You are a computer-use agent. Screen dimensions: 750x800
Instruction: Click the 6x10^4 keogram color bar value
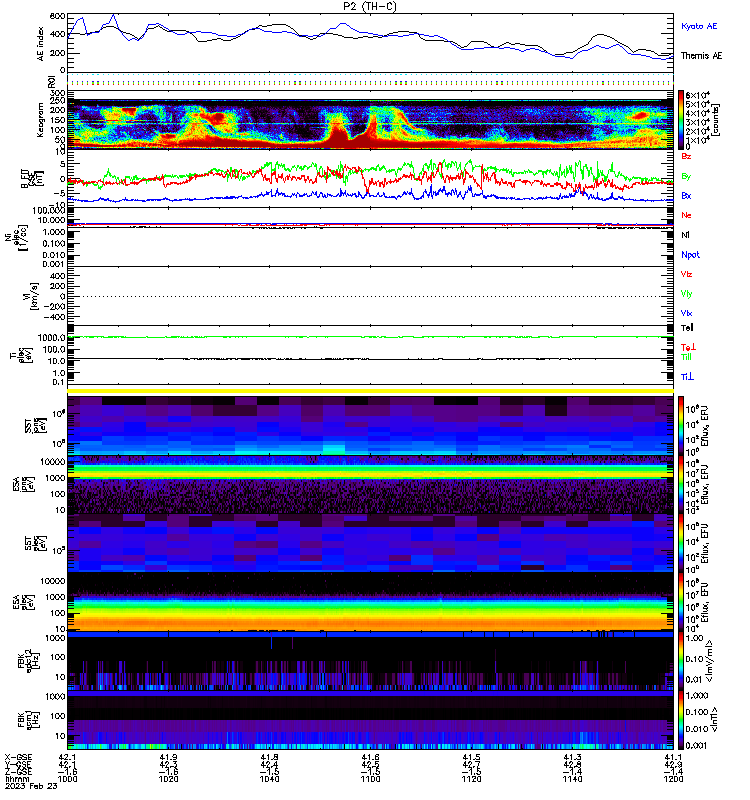coord(698,95)
